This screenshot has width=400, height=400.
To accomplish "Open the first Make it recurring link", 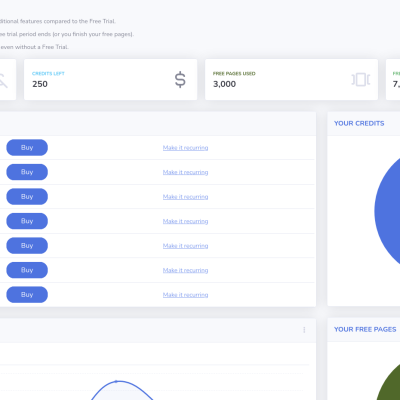I will tap(185, 148).
